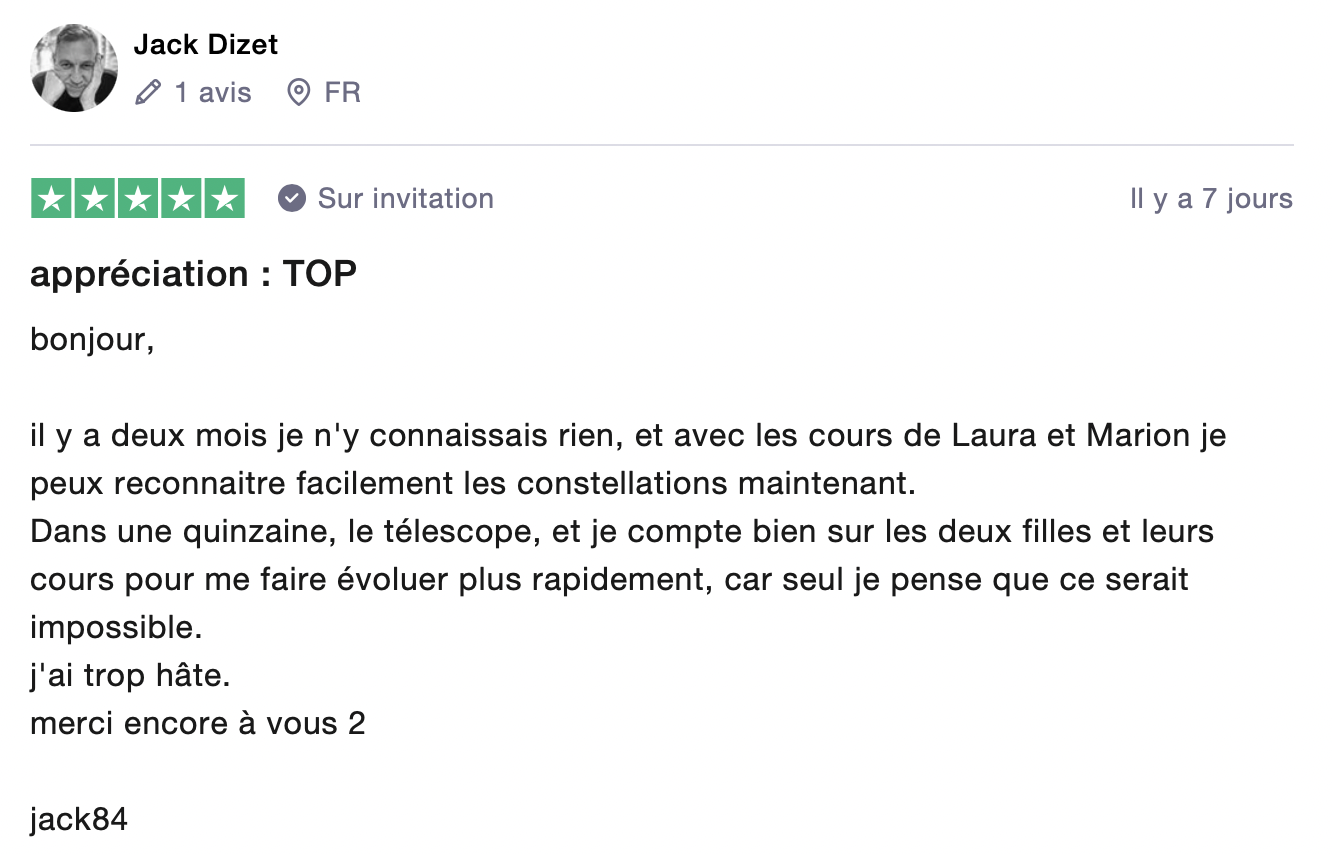1332x854 pixels.
Task: Click the first green rating star
Action: pos(51,198)
